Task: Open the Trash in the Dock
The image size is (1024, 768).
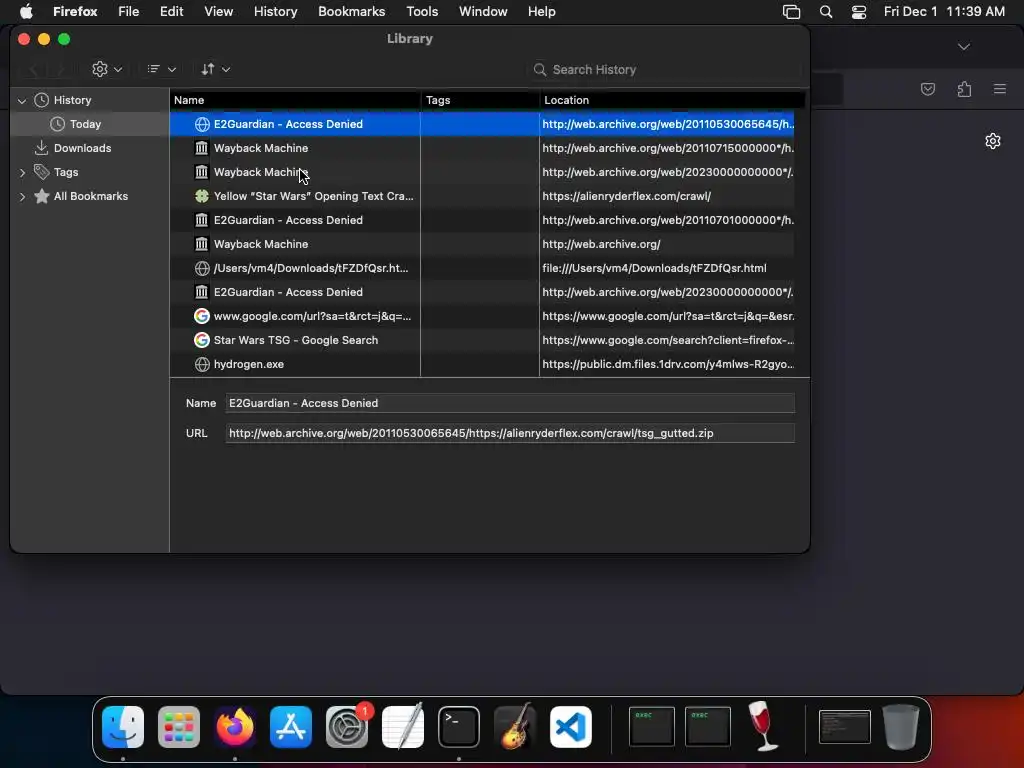Action: click(x=901, y=727)
